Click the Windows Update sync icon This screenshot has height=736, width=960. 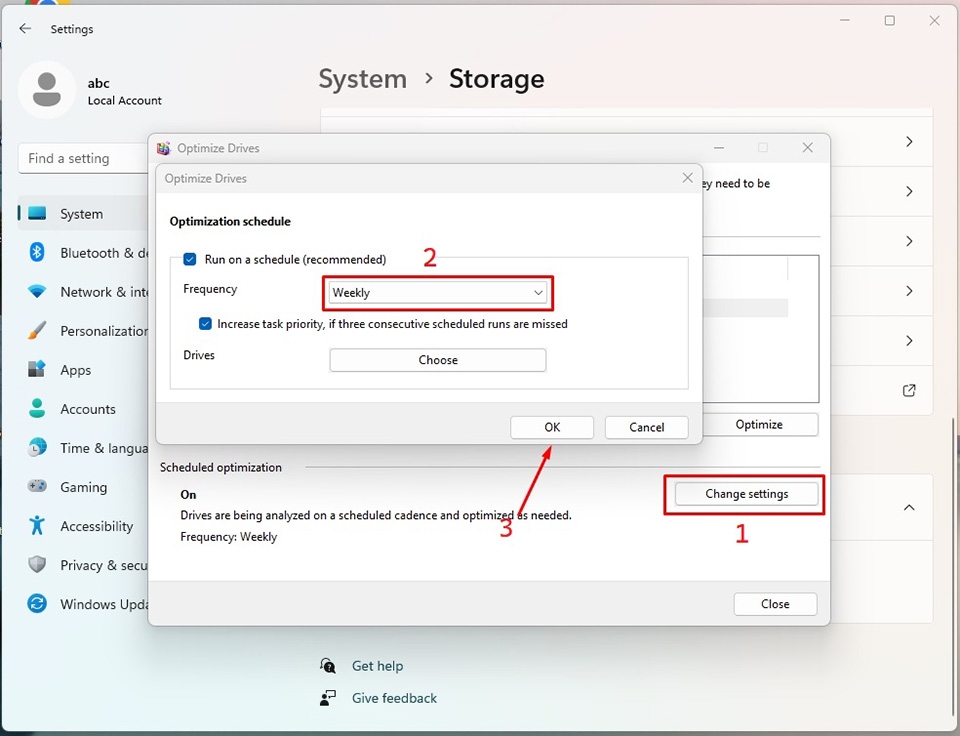click(37, 604)
